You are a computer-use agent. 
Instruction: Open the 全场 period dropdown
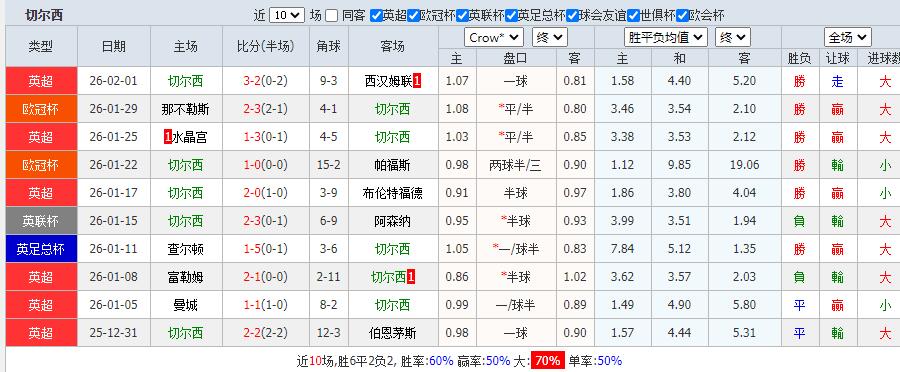click(x=848, y=37)
